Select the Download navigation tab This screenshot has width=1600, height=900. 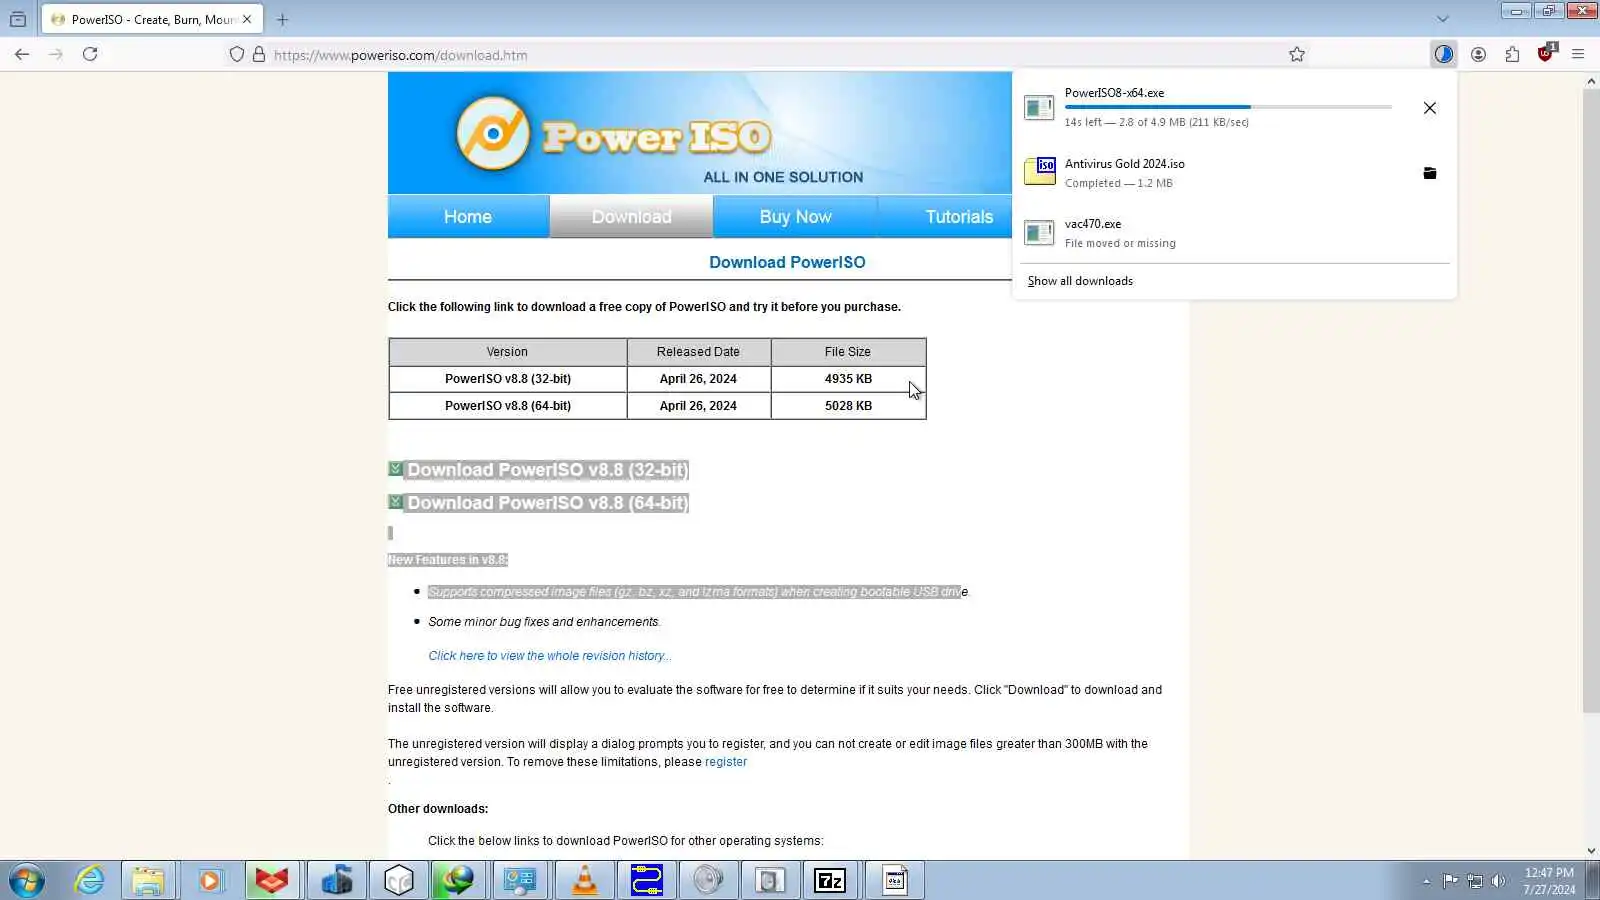coord(631,217)
